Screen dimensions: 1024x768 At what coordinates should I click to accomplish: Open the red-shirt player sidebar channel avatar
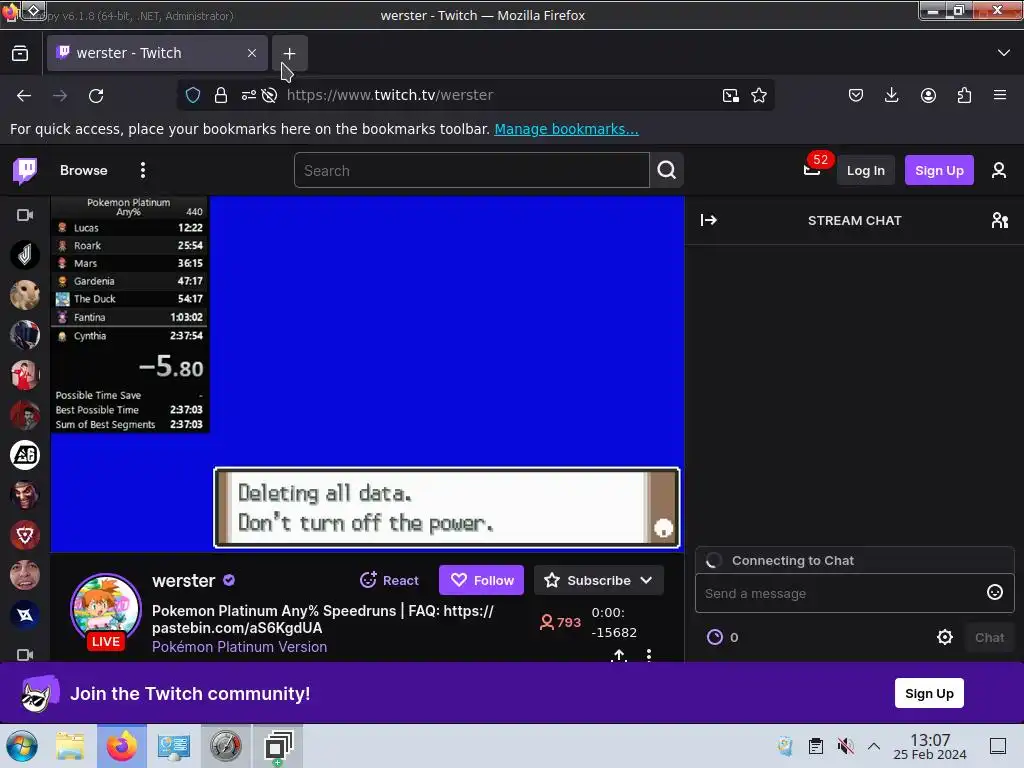(25, 375)
